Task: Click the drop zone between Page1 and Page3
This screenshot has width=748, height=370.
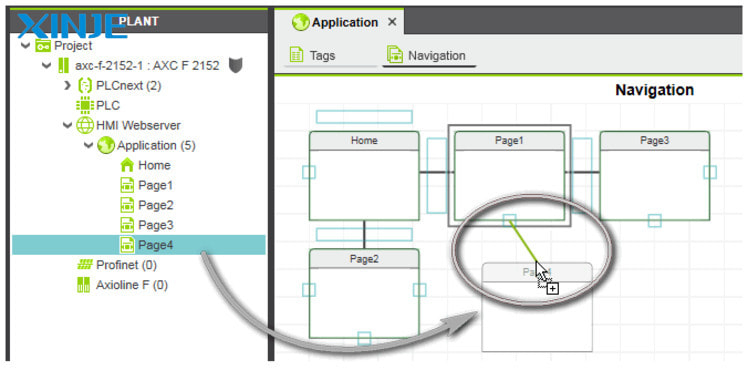Action: pyautogui.click(x=582, y=175)
